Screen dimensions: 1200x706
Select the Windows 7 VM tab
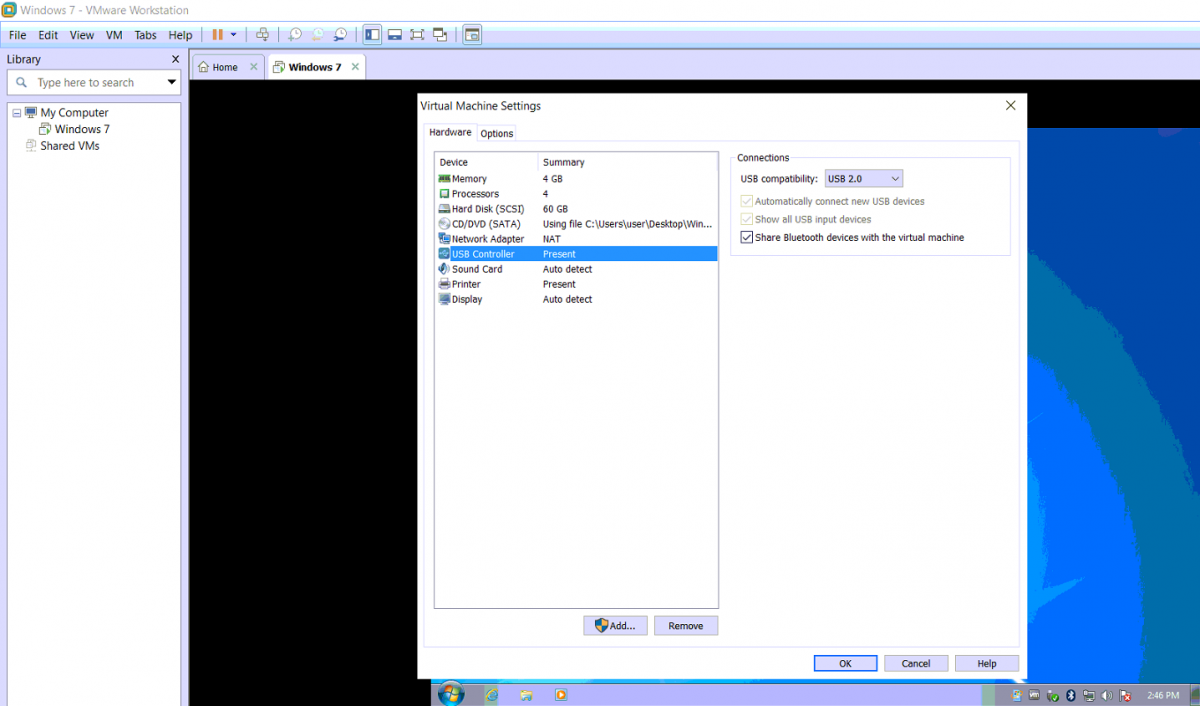tap(314, 67)
